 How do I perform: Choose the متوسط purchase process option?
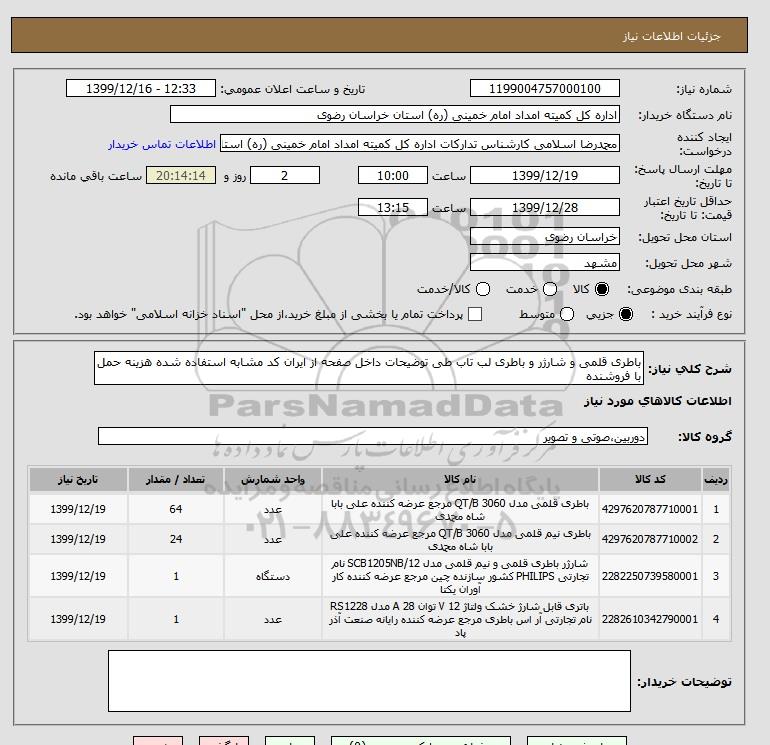[567, 314]
